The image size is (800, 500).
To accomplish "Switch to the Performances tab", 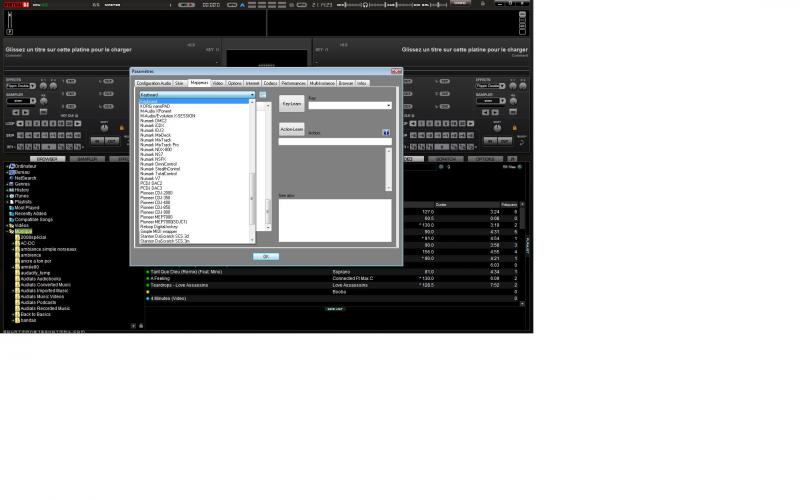I will pos(293,83).
